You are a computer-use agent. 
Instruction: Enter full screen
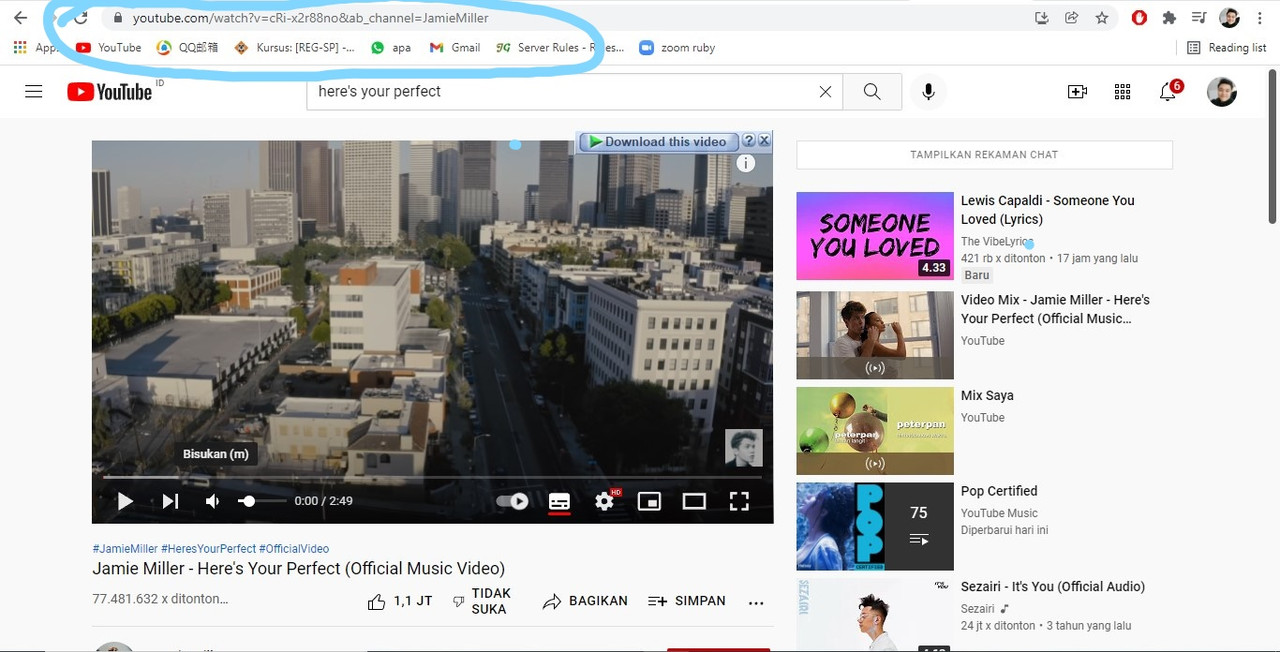pos(739,501)
